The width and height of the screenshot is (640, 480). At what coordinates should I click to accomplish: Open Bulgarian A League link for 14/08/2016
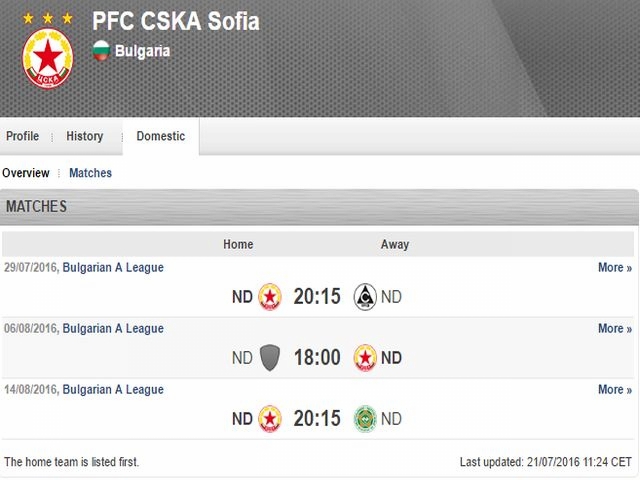[x=113, y=389]
